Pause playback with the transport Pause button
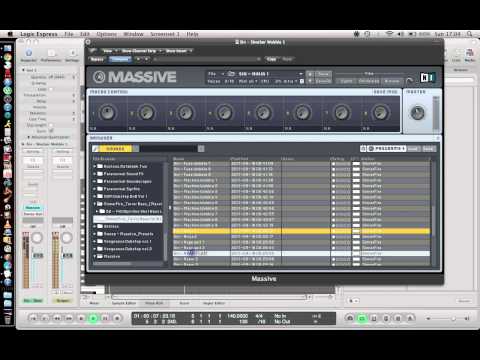The width and height of the screenshot is (480, 360). [105, 318]
